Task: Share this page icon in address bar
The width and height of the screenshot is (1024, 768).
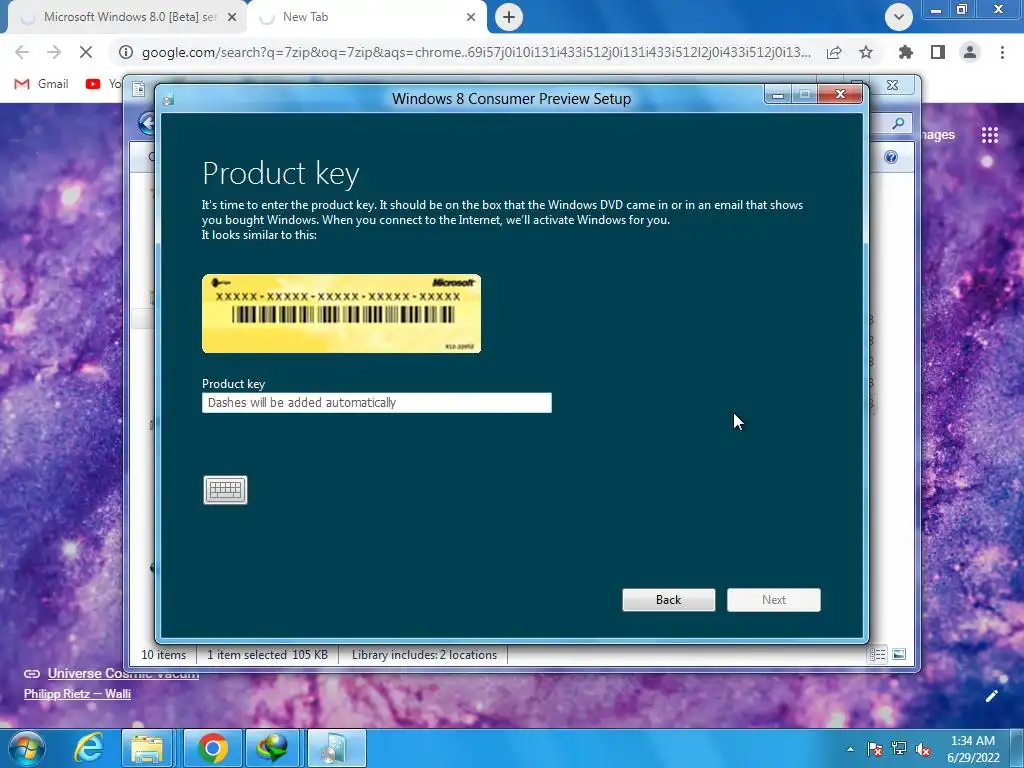Action: pos(834,52)
